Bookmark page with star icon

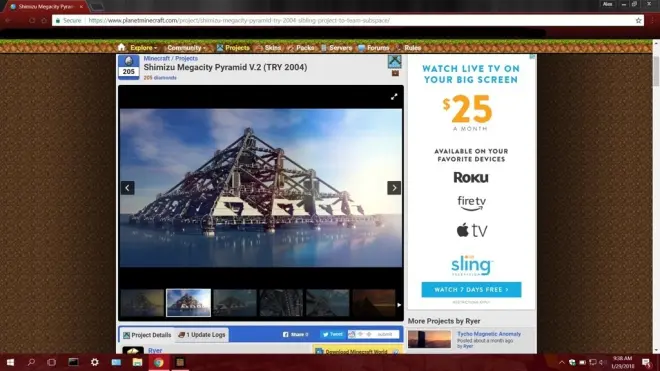coord(638,20)
